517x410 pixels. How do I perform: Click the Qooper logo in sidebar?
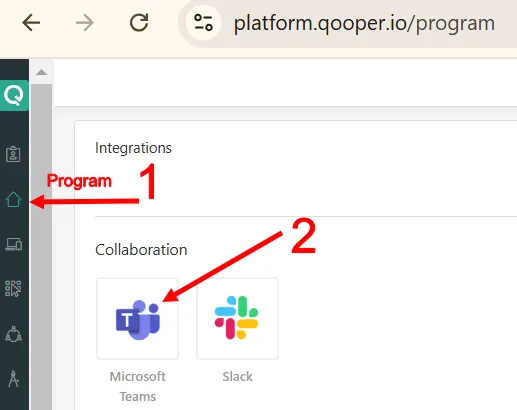14,95
